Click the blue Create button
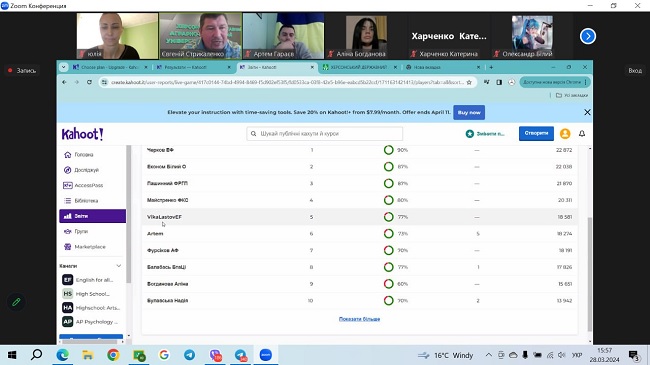The height and width of the screenshot is (365, 650). (536, 134)
